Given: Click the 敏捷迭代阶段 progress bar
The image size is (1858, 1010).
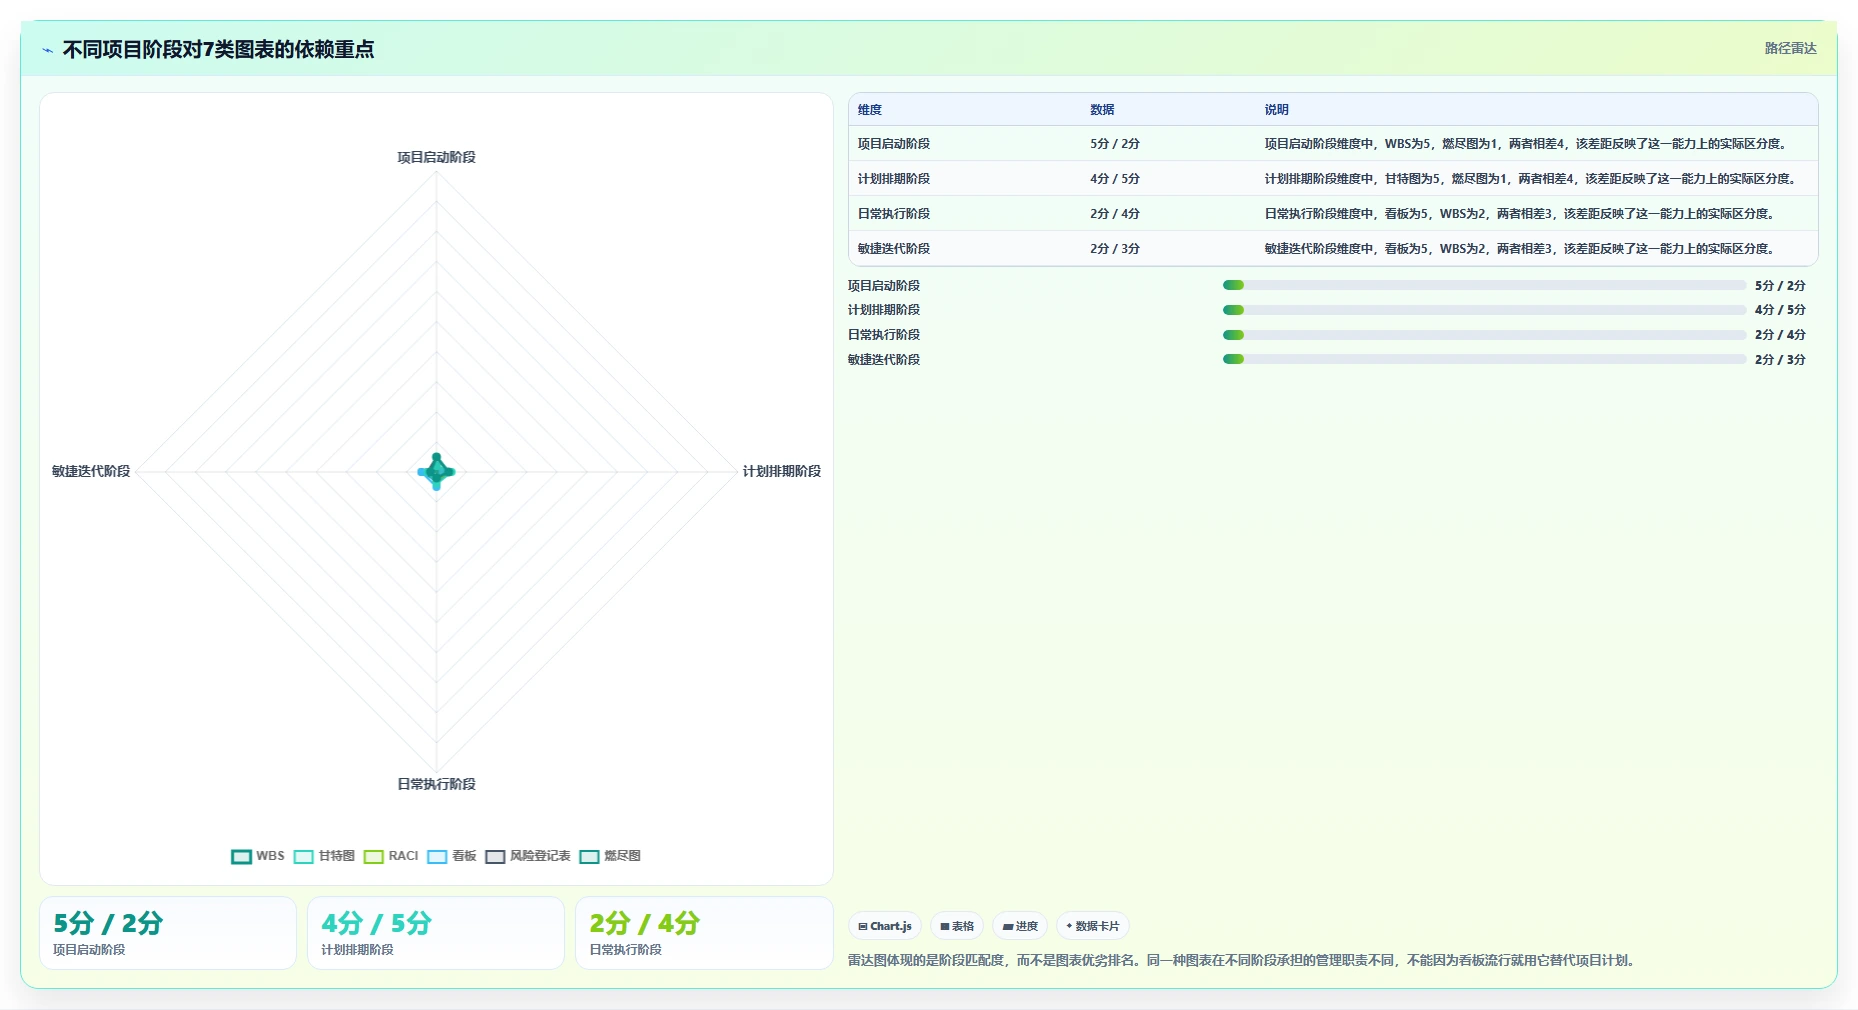Looking at the screenshot, I should pyautogui.click(x=1484, y=359).
